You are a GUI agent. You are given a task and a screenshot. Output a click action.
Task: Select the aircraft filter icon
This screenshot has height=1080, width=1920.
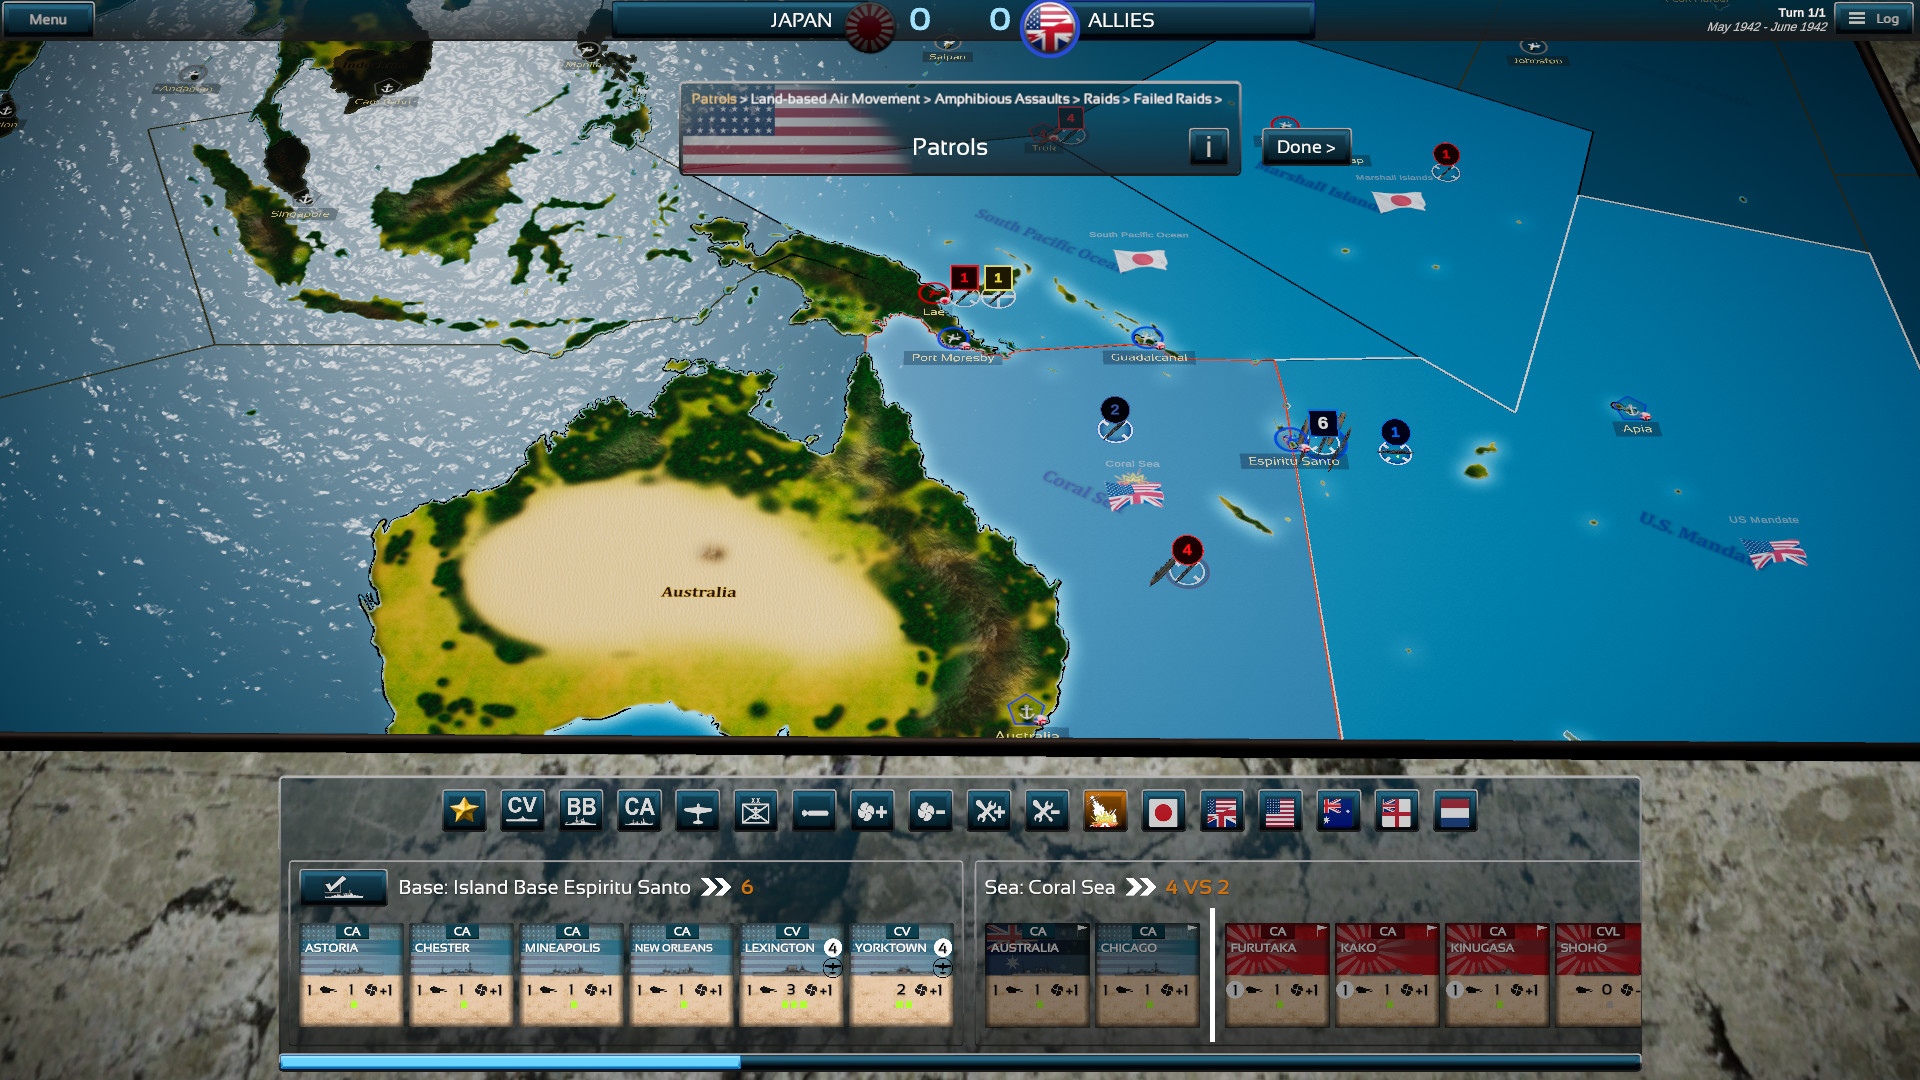[x=697, y=811]
